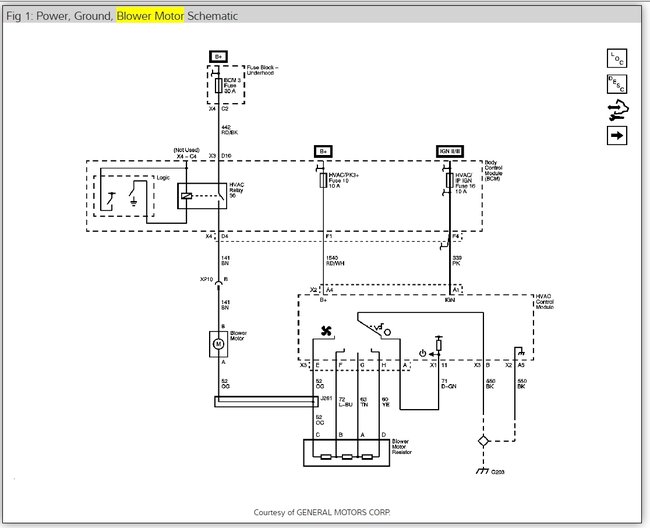This screenshot has width=650, height=528.
Task: Click the 'Blower Motor Resistor' label
Action: point(401,447)
